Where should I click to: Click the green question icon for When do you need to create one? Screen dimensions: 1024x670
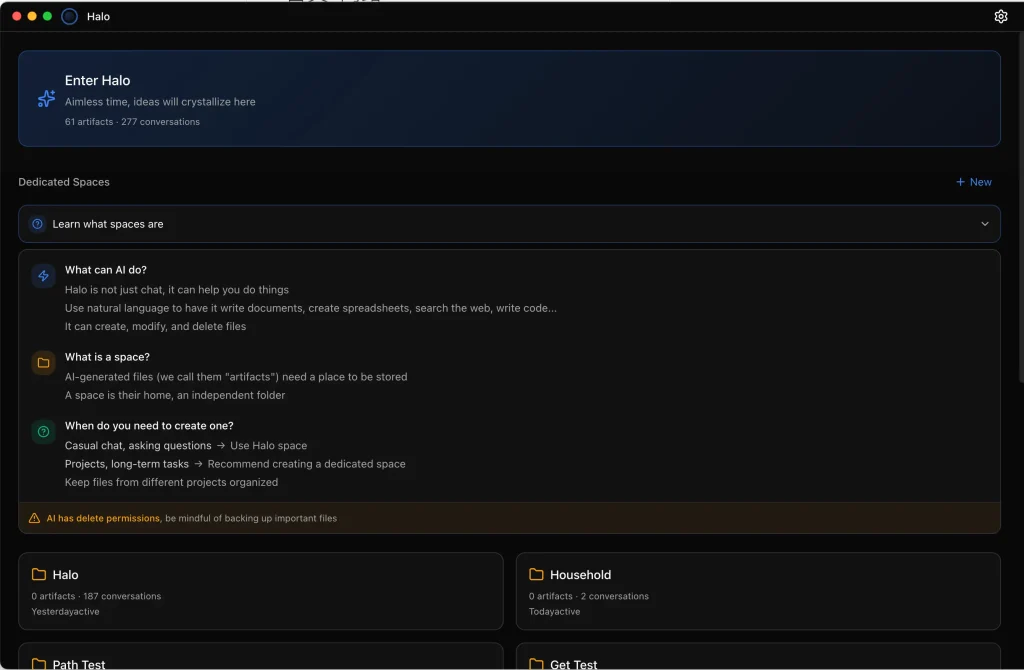(x=43, y=432)
